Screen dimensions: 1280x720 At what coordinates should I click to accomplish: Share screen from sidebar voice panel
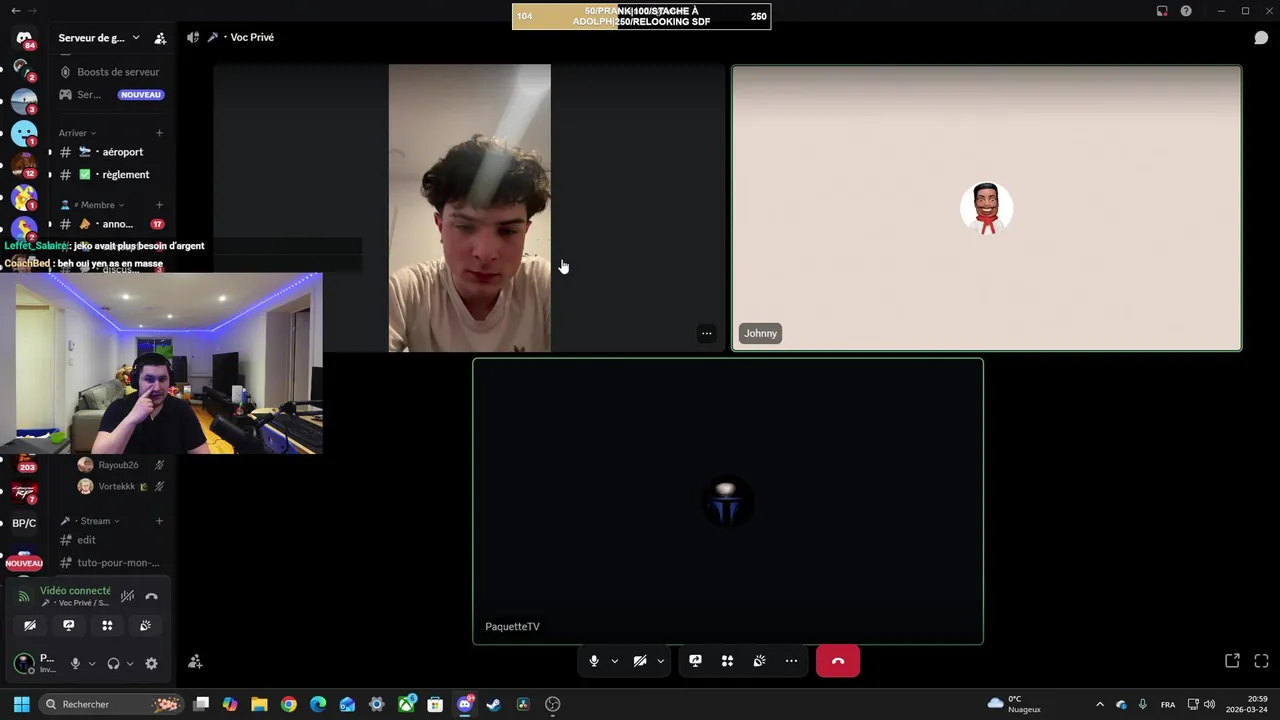pos(68,625)
